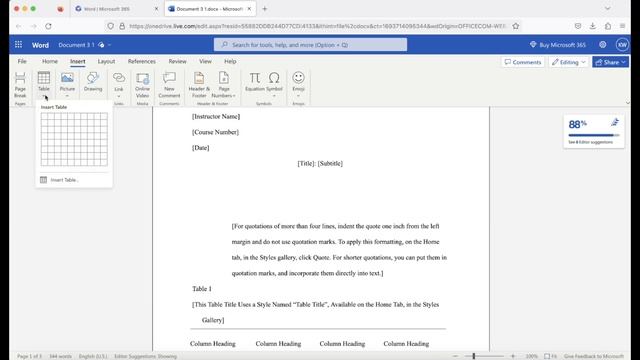
Task: Click Buy Microsoft 365
Action: tap(558, 45)
